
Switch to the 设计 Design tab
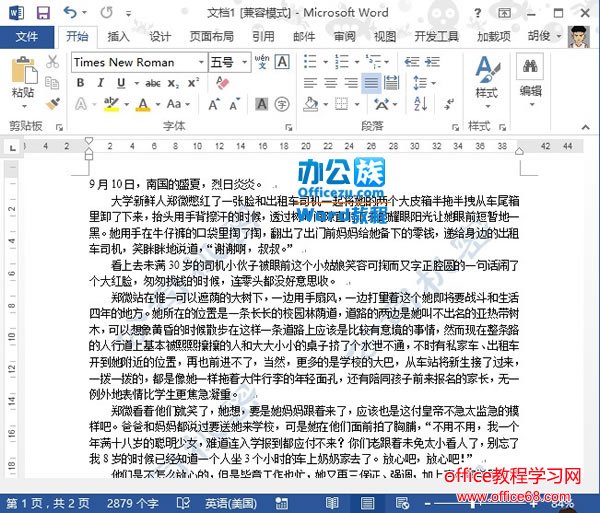pyautogui.click(x=160, y=37)
